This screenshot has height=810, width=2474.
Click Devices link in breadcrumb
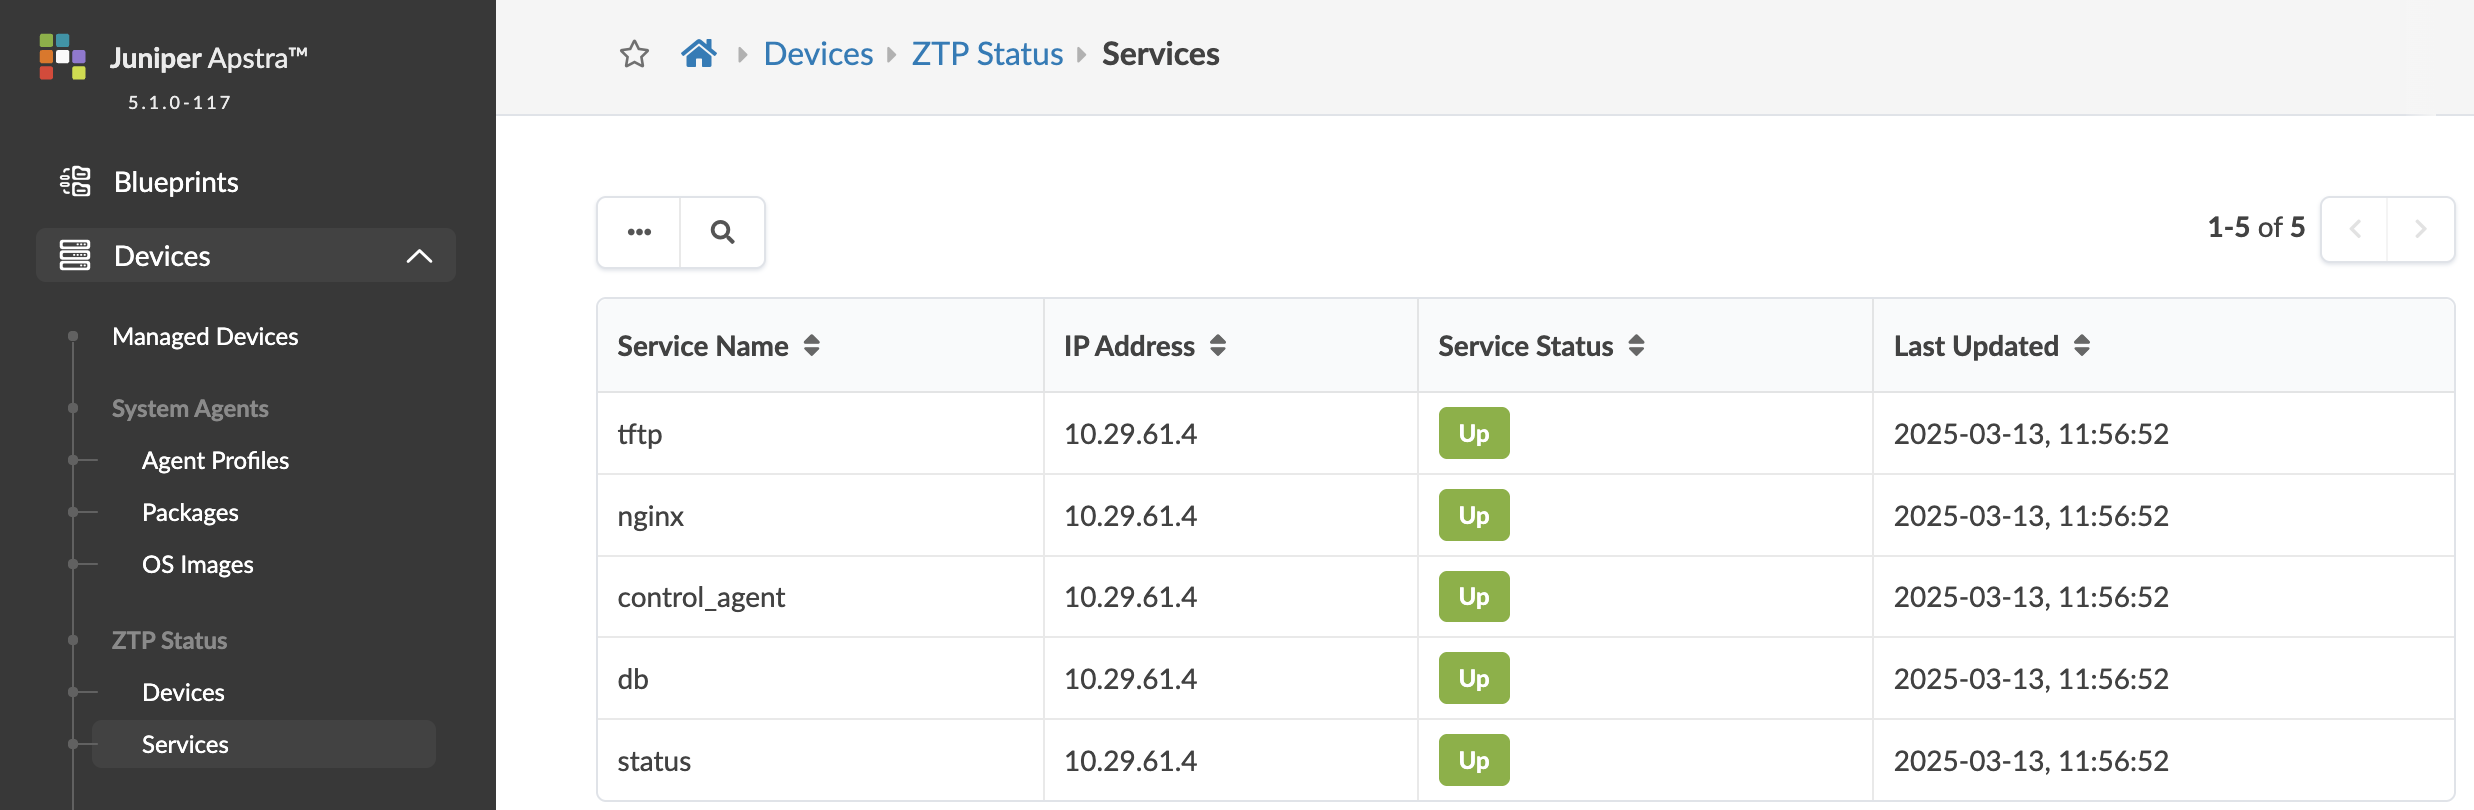pos(817,54)
